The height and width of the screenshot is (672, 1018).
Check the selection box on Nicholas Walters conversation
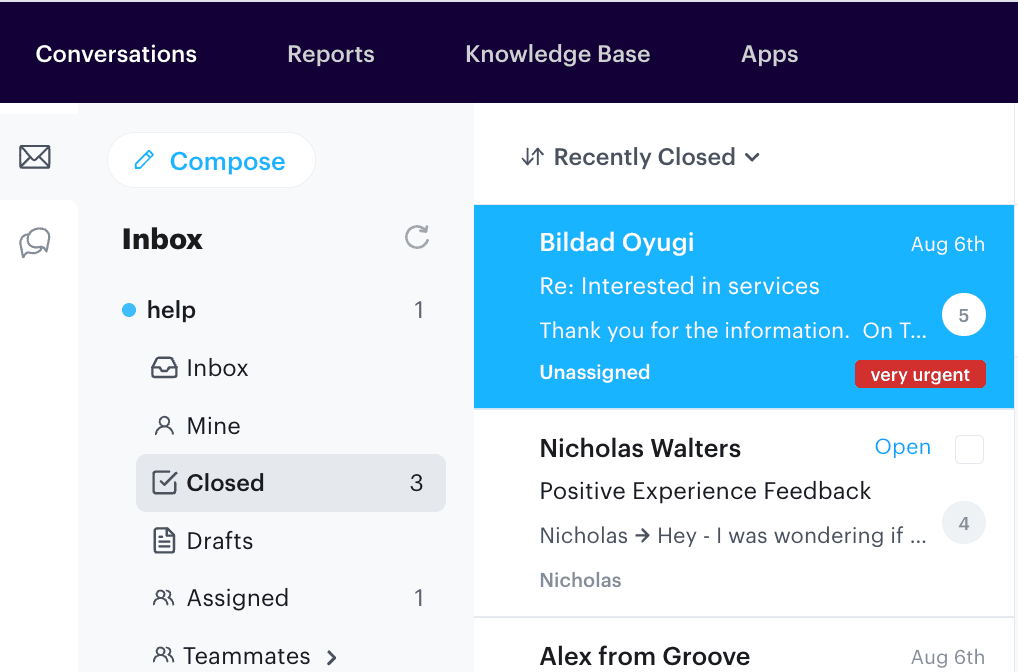pyautogui.click(x=968, y=450)
